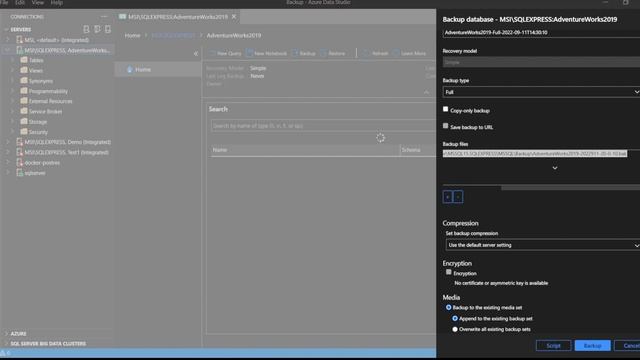Open the Backup type dropdown
The width and height of the screenshot is (640, 360).
[541, 92]
